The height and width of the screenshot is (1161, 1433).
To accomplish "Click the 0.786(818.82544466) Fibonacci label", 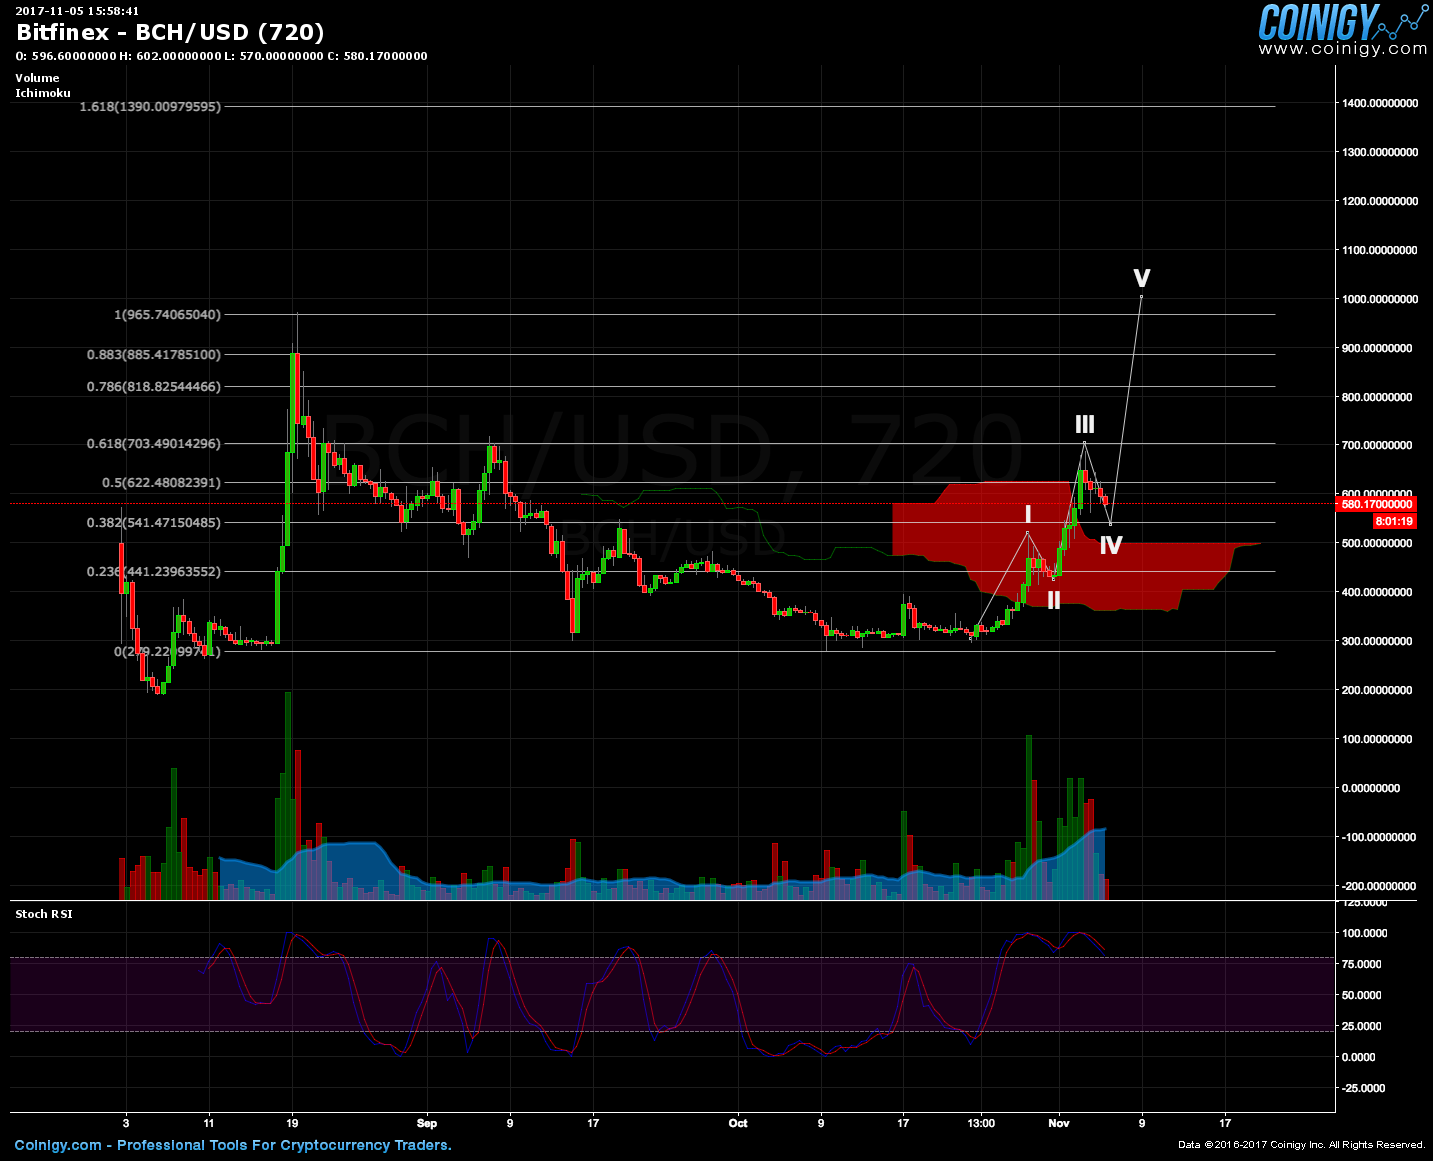I will (x=154, y=386).
